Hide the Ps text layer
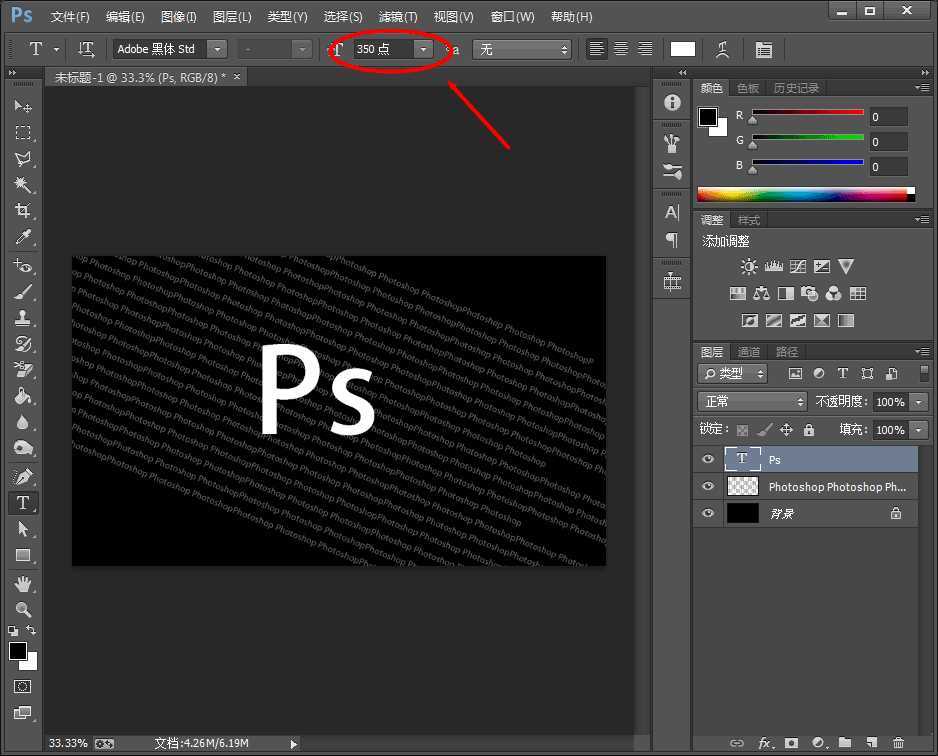The height and width of the screenshot is (756, 938). coord(707,459)
